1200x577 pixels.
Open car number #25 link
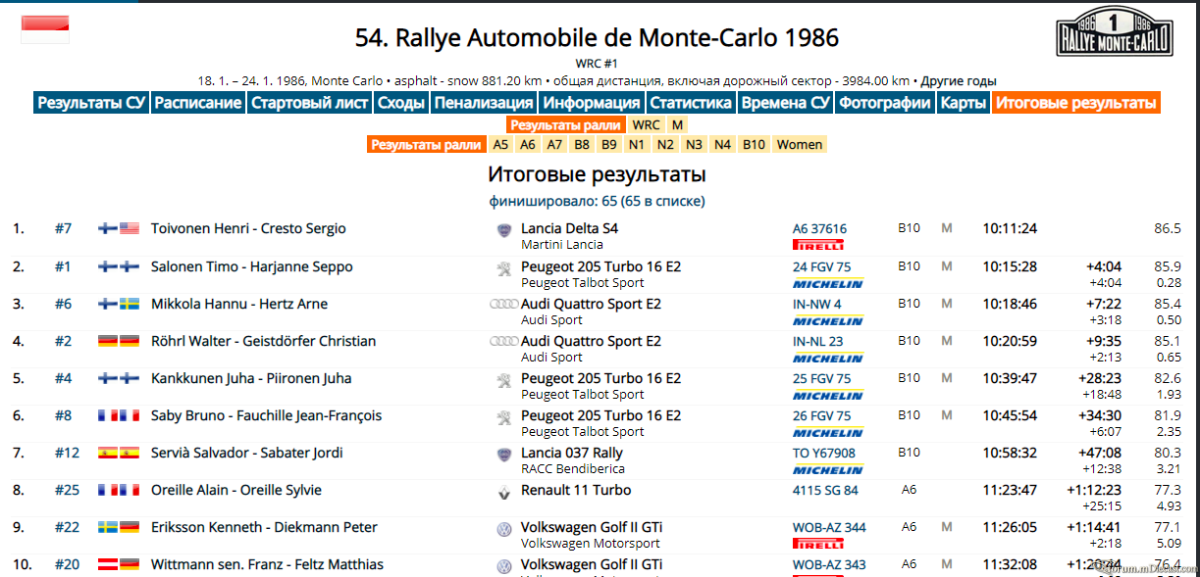(67, 491)
